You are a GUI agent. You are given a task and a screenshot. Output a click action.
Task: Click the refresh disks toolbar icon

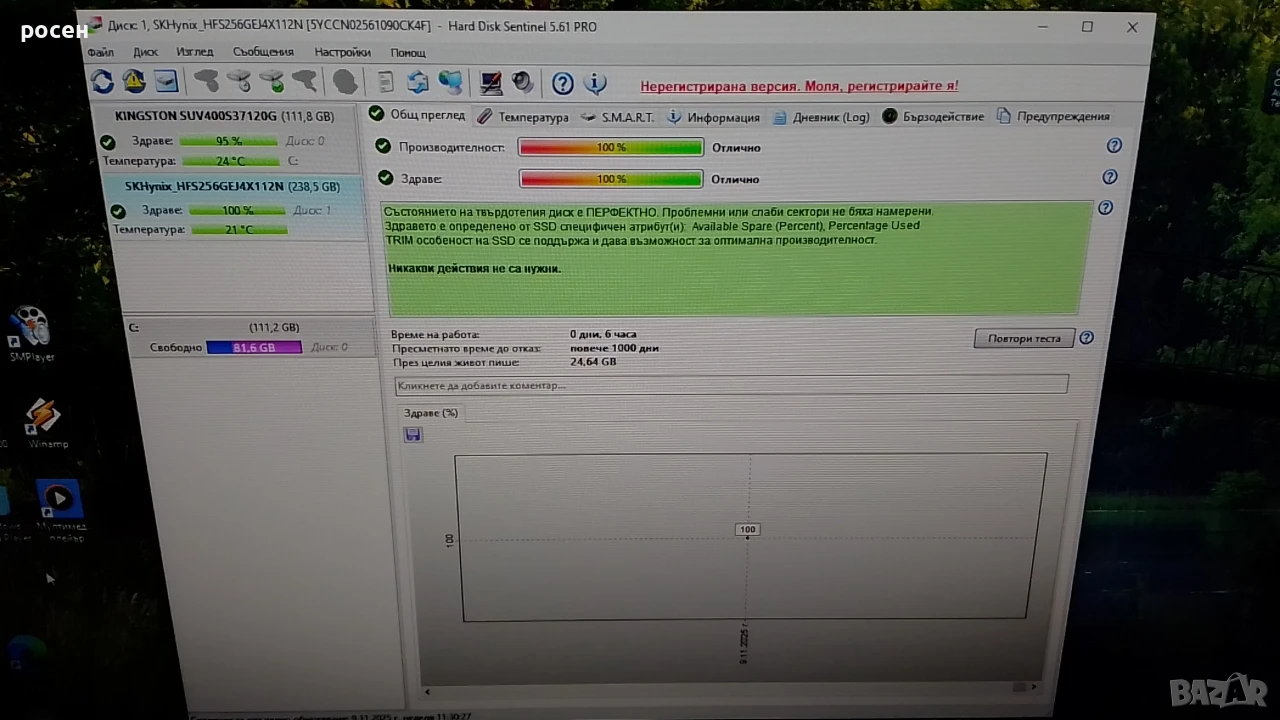[101, 81]
